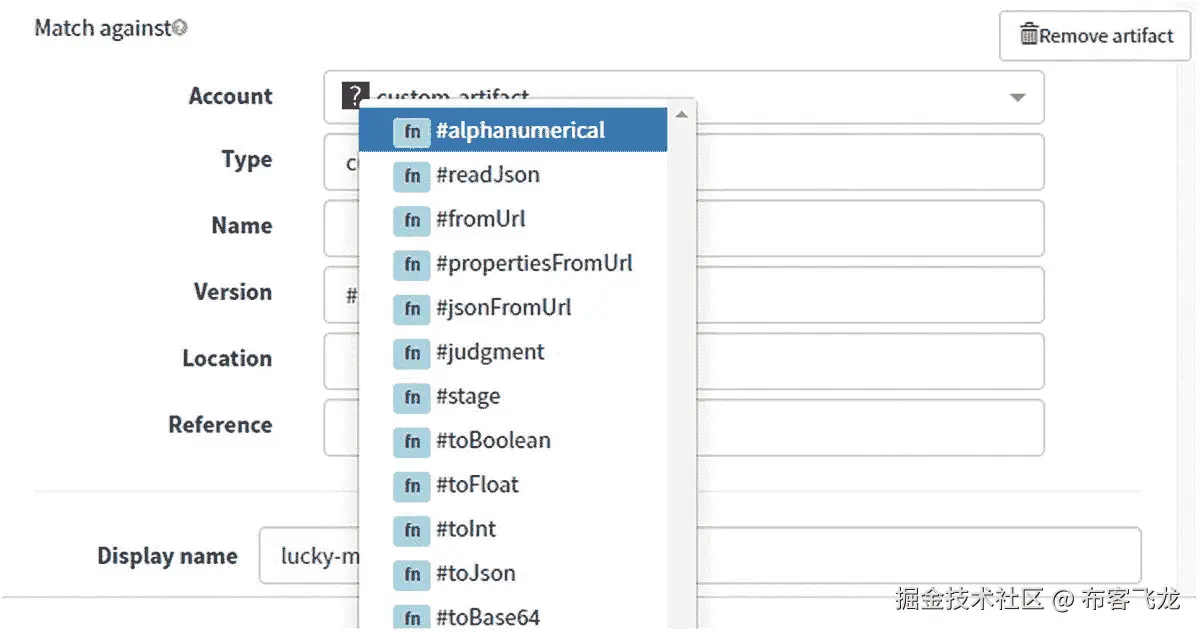
Task: Focus the Display name text field
Action: coord(900,556)
